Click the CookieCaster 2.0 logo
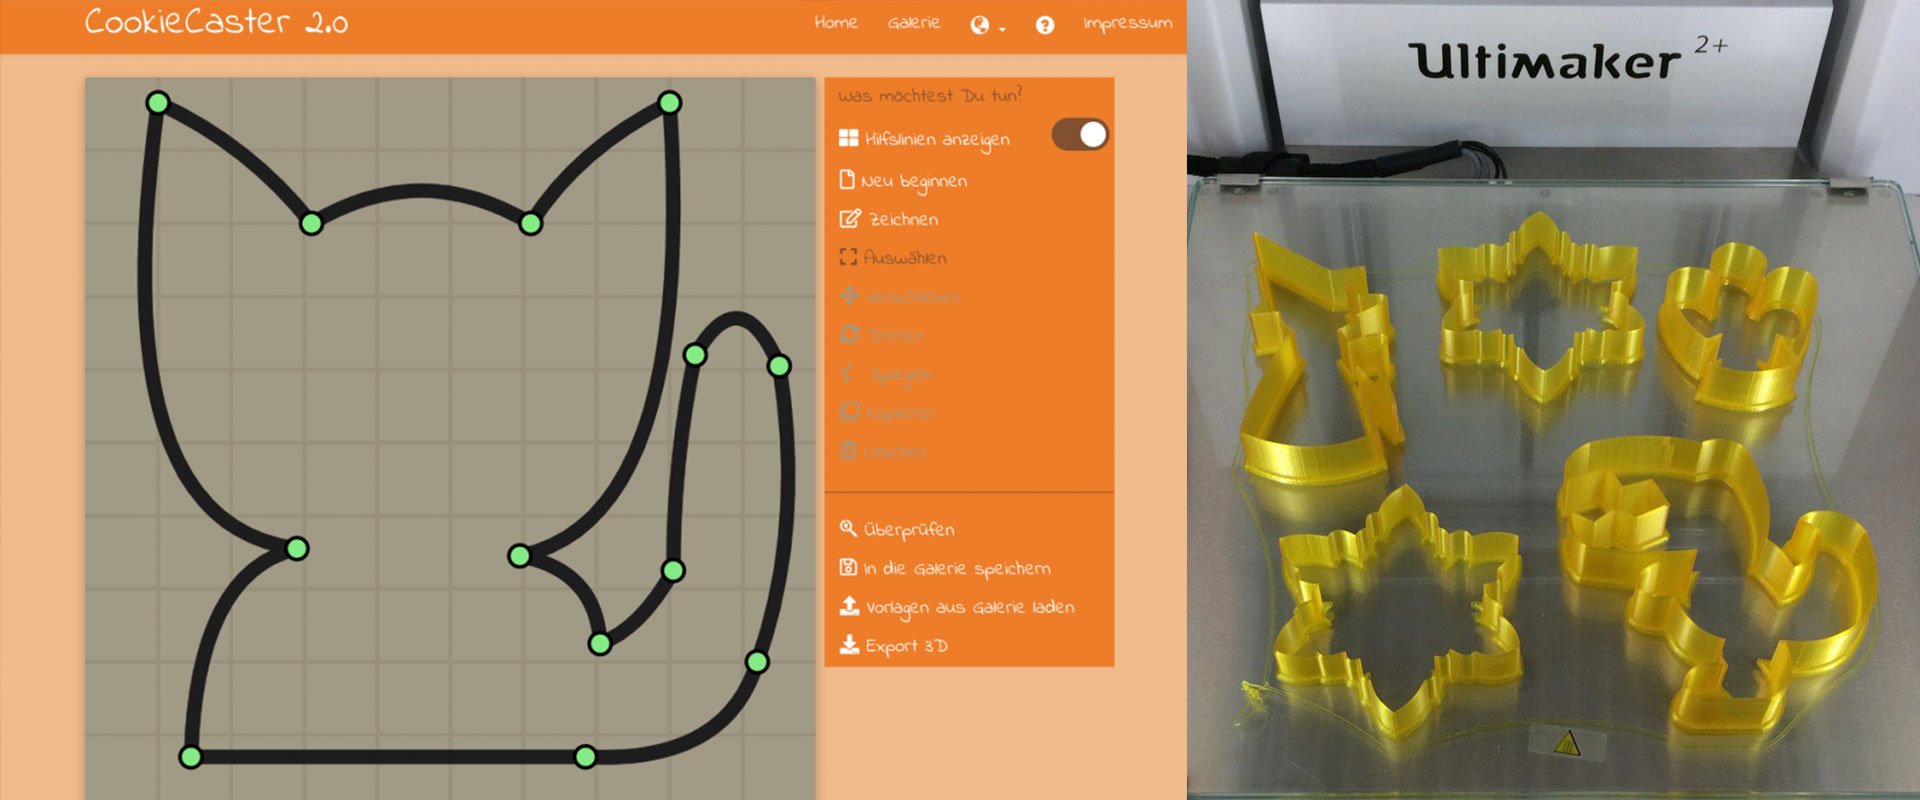The width and height of the screenshot is (1920, 800). click(x=216, y=22)
